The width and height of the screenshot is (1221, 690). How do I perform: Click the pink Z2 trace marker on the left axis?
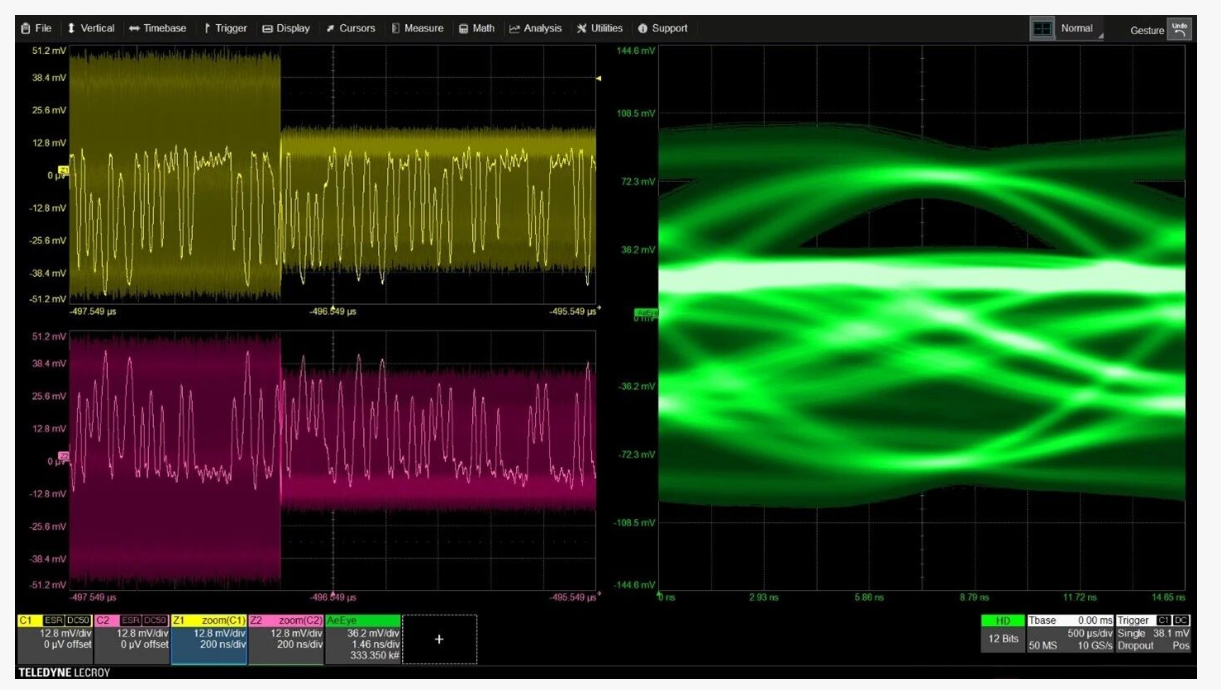pyautogui.click(x=63, y=457)
